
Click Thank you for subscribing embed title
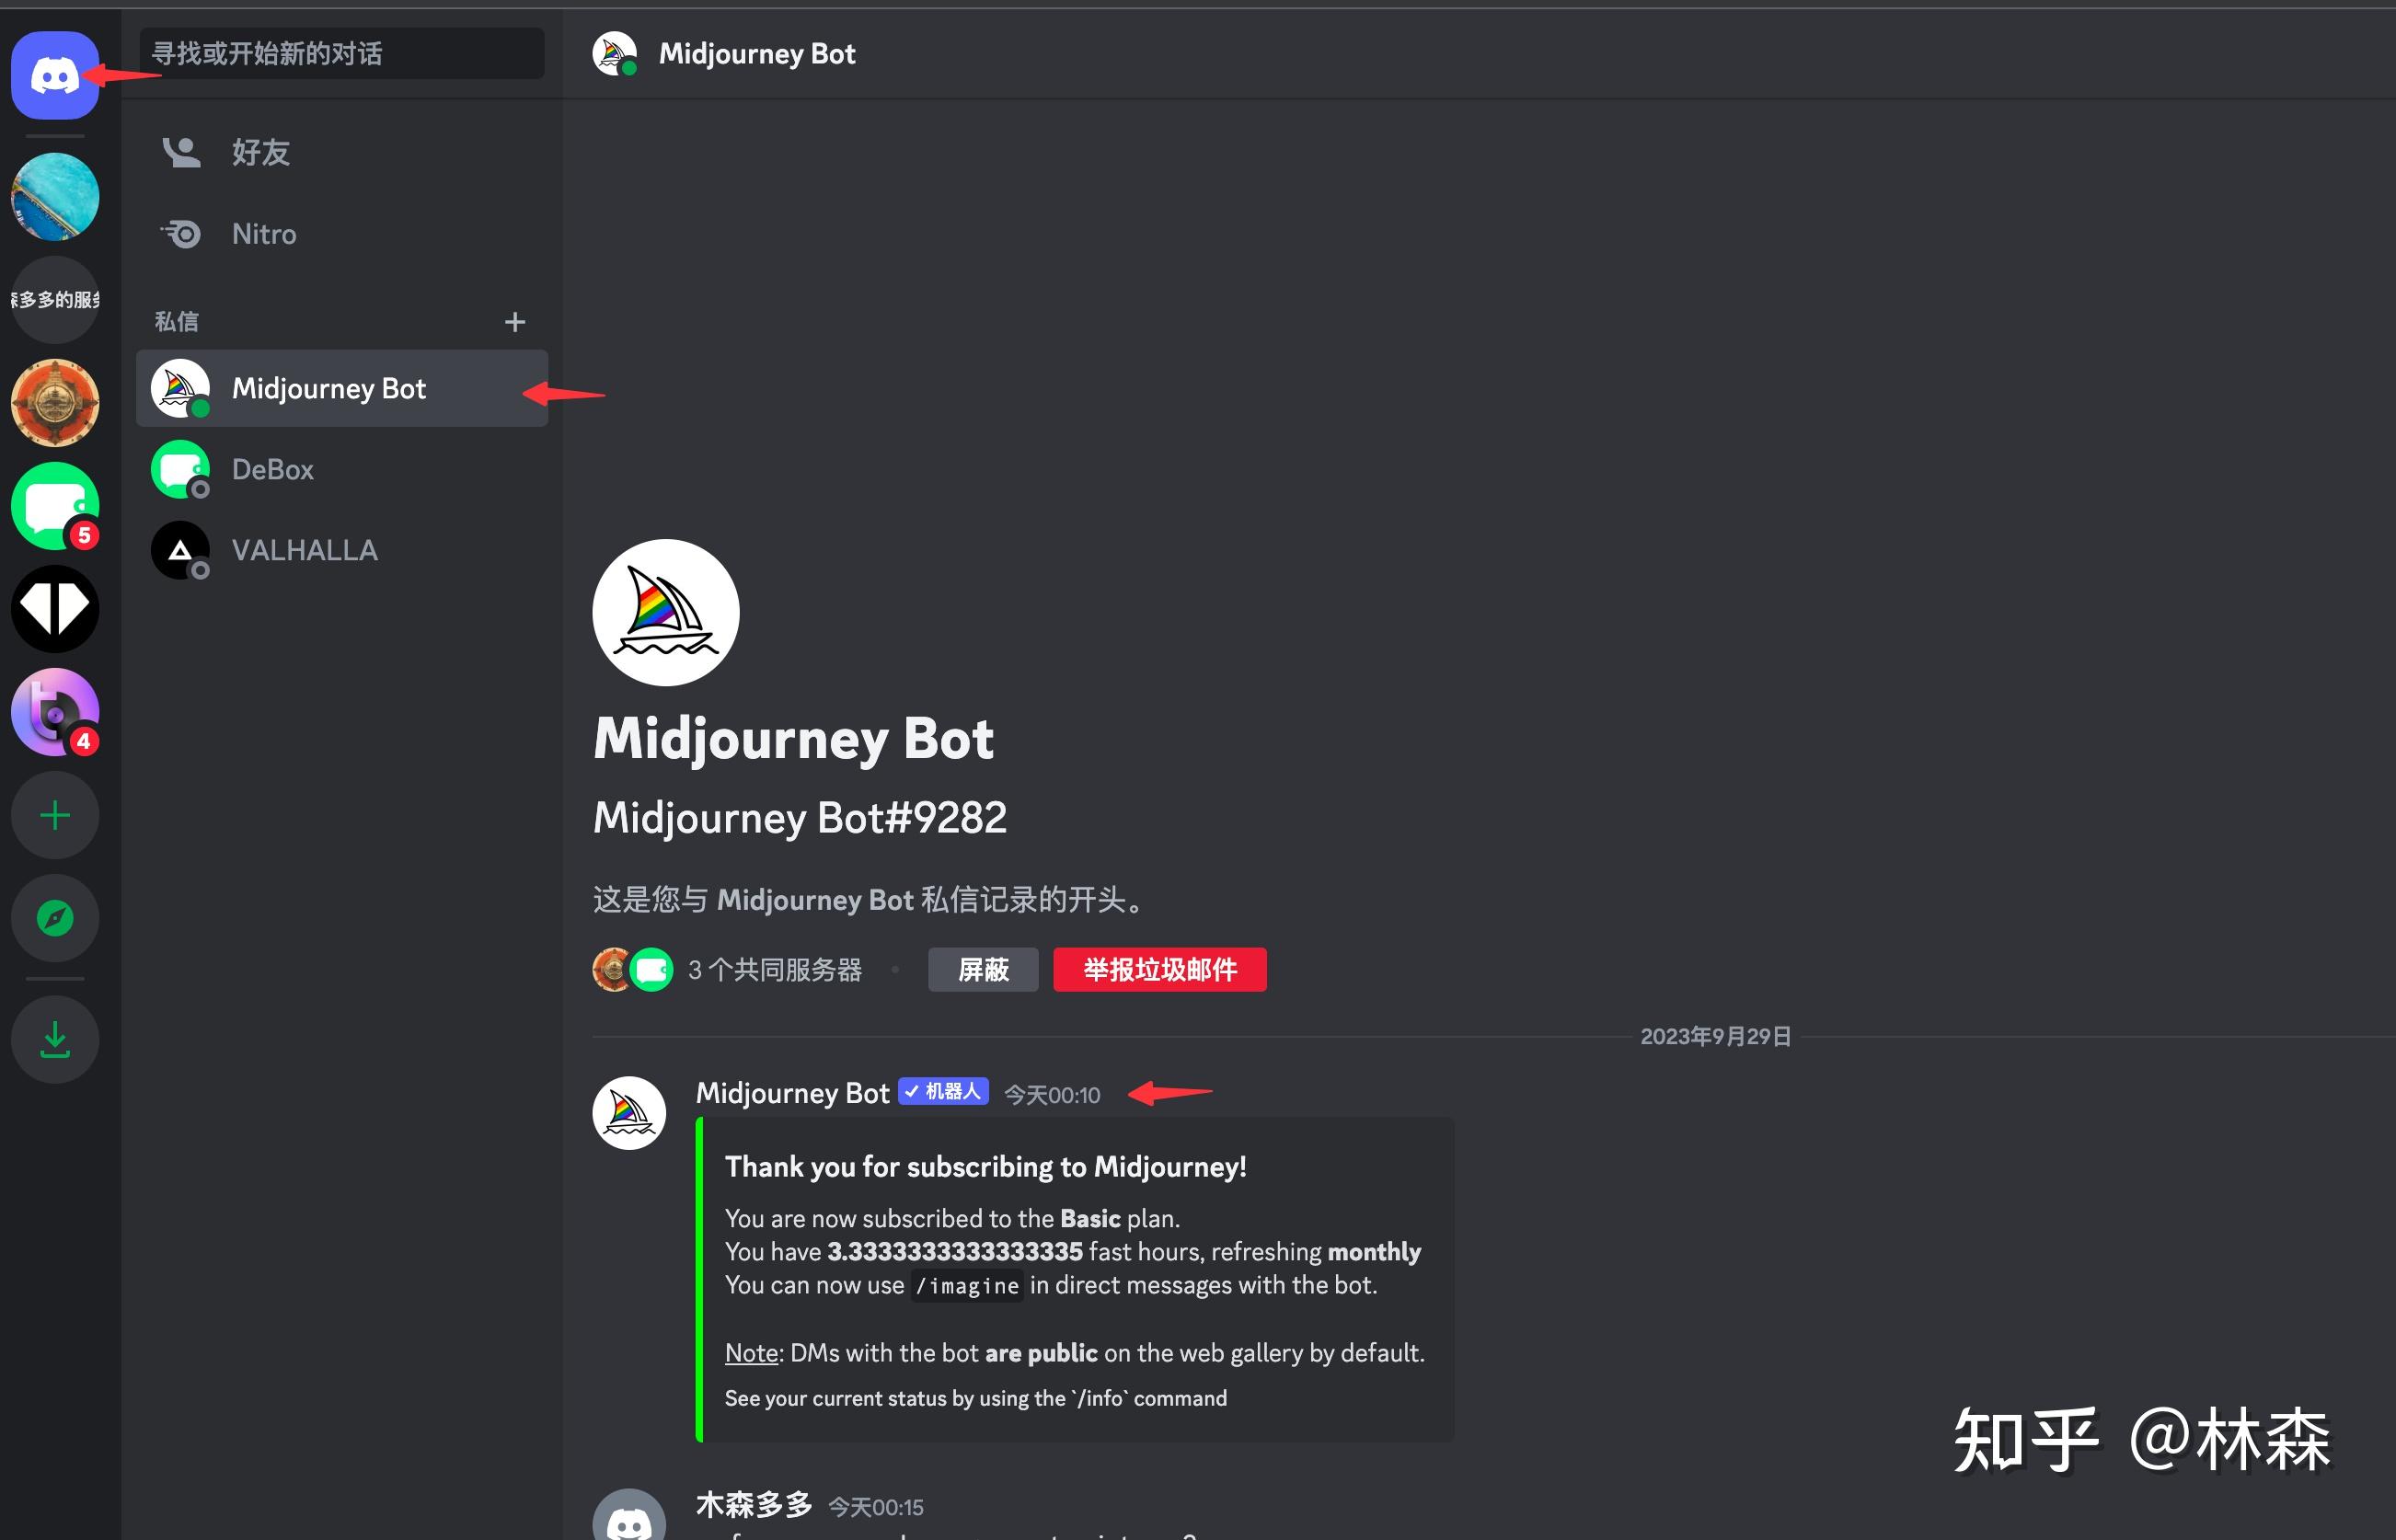pos(985,1167)
